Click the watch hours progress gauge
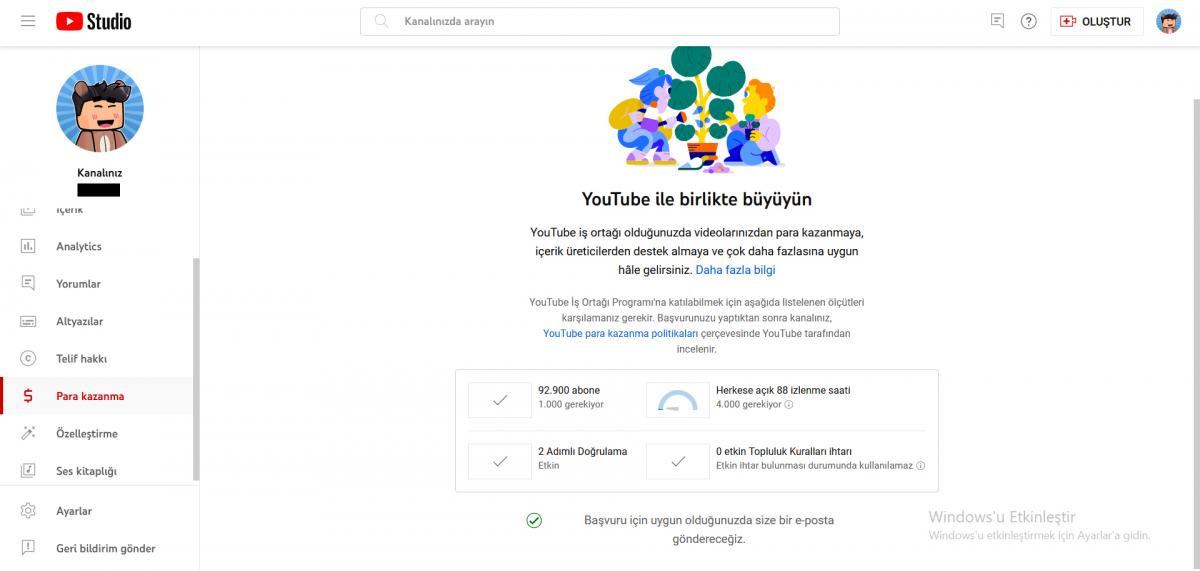This screenshot has width=1200, height=571. pyautogui.click(x=678, y=400)
